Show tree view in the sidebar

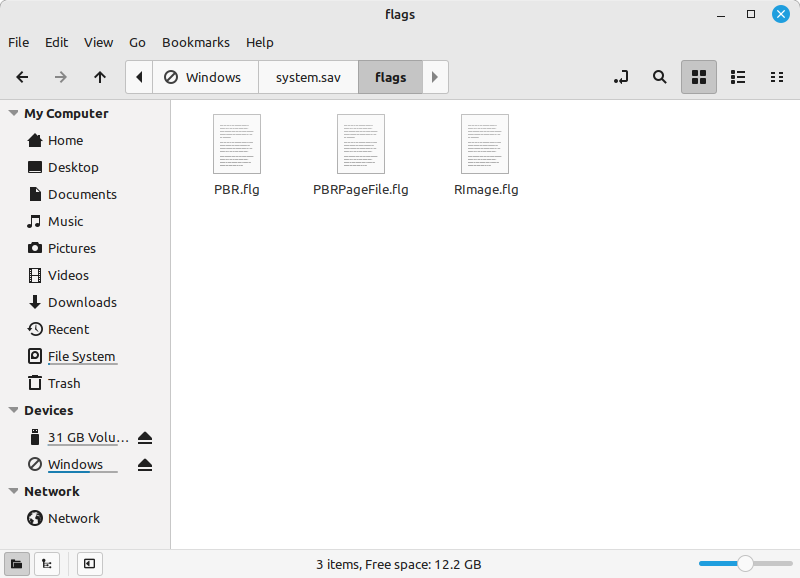tap(47, 564)
